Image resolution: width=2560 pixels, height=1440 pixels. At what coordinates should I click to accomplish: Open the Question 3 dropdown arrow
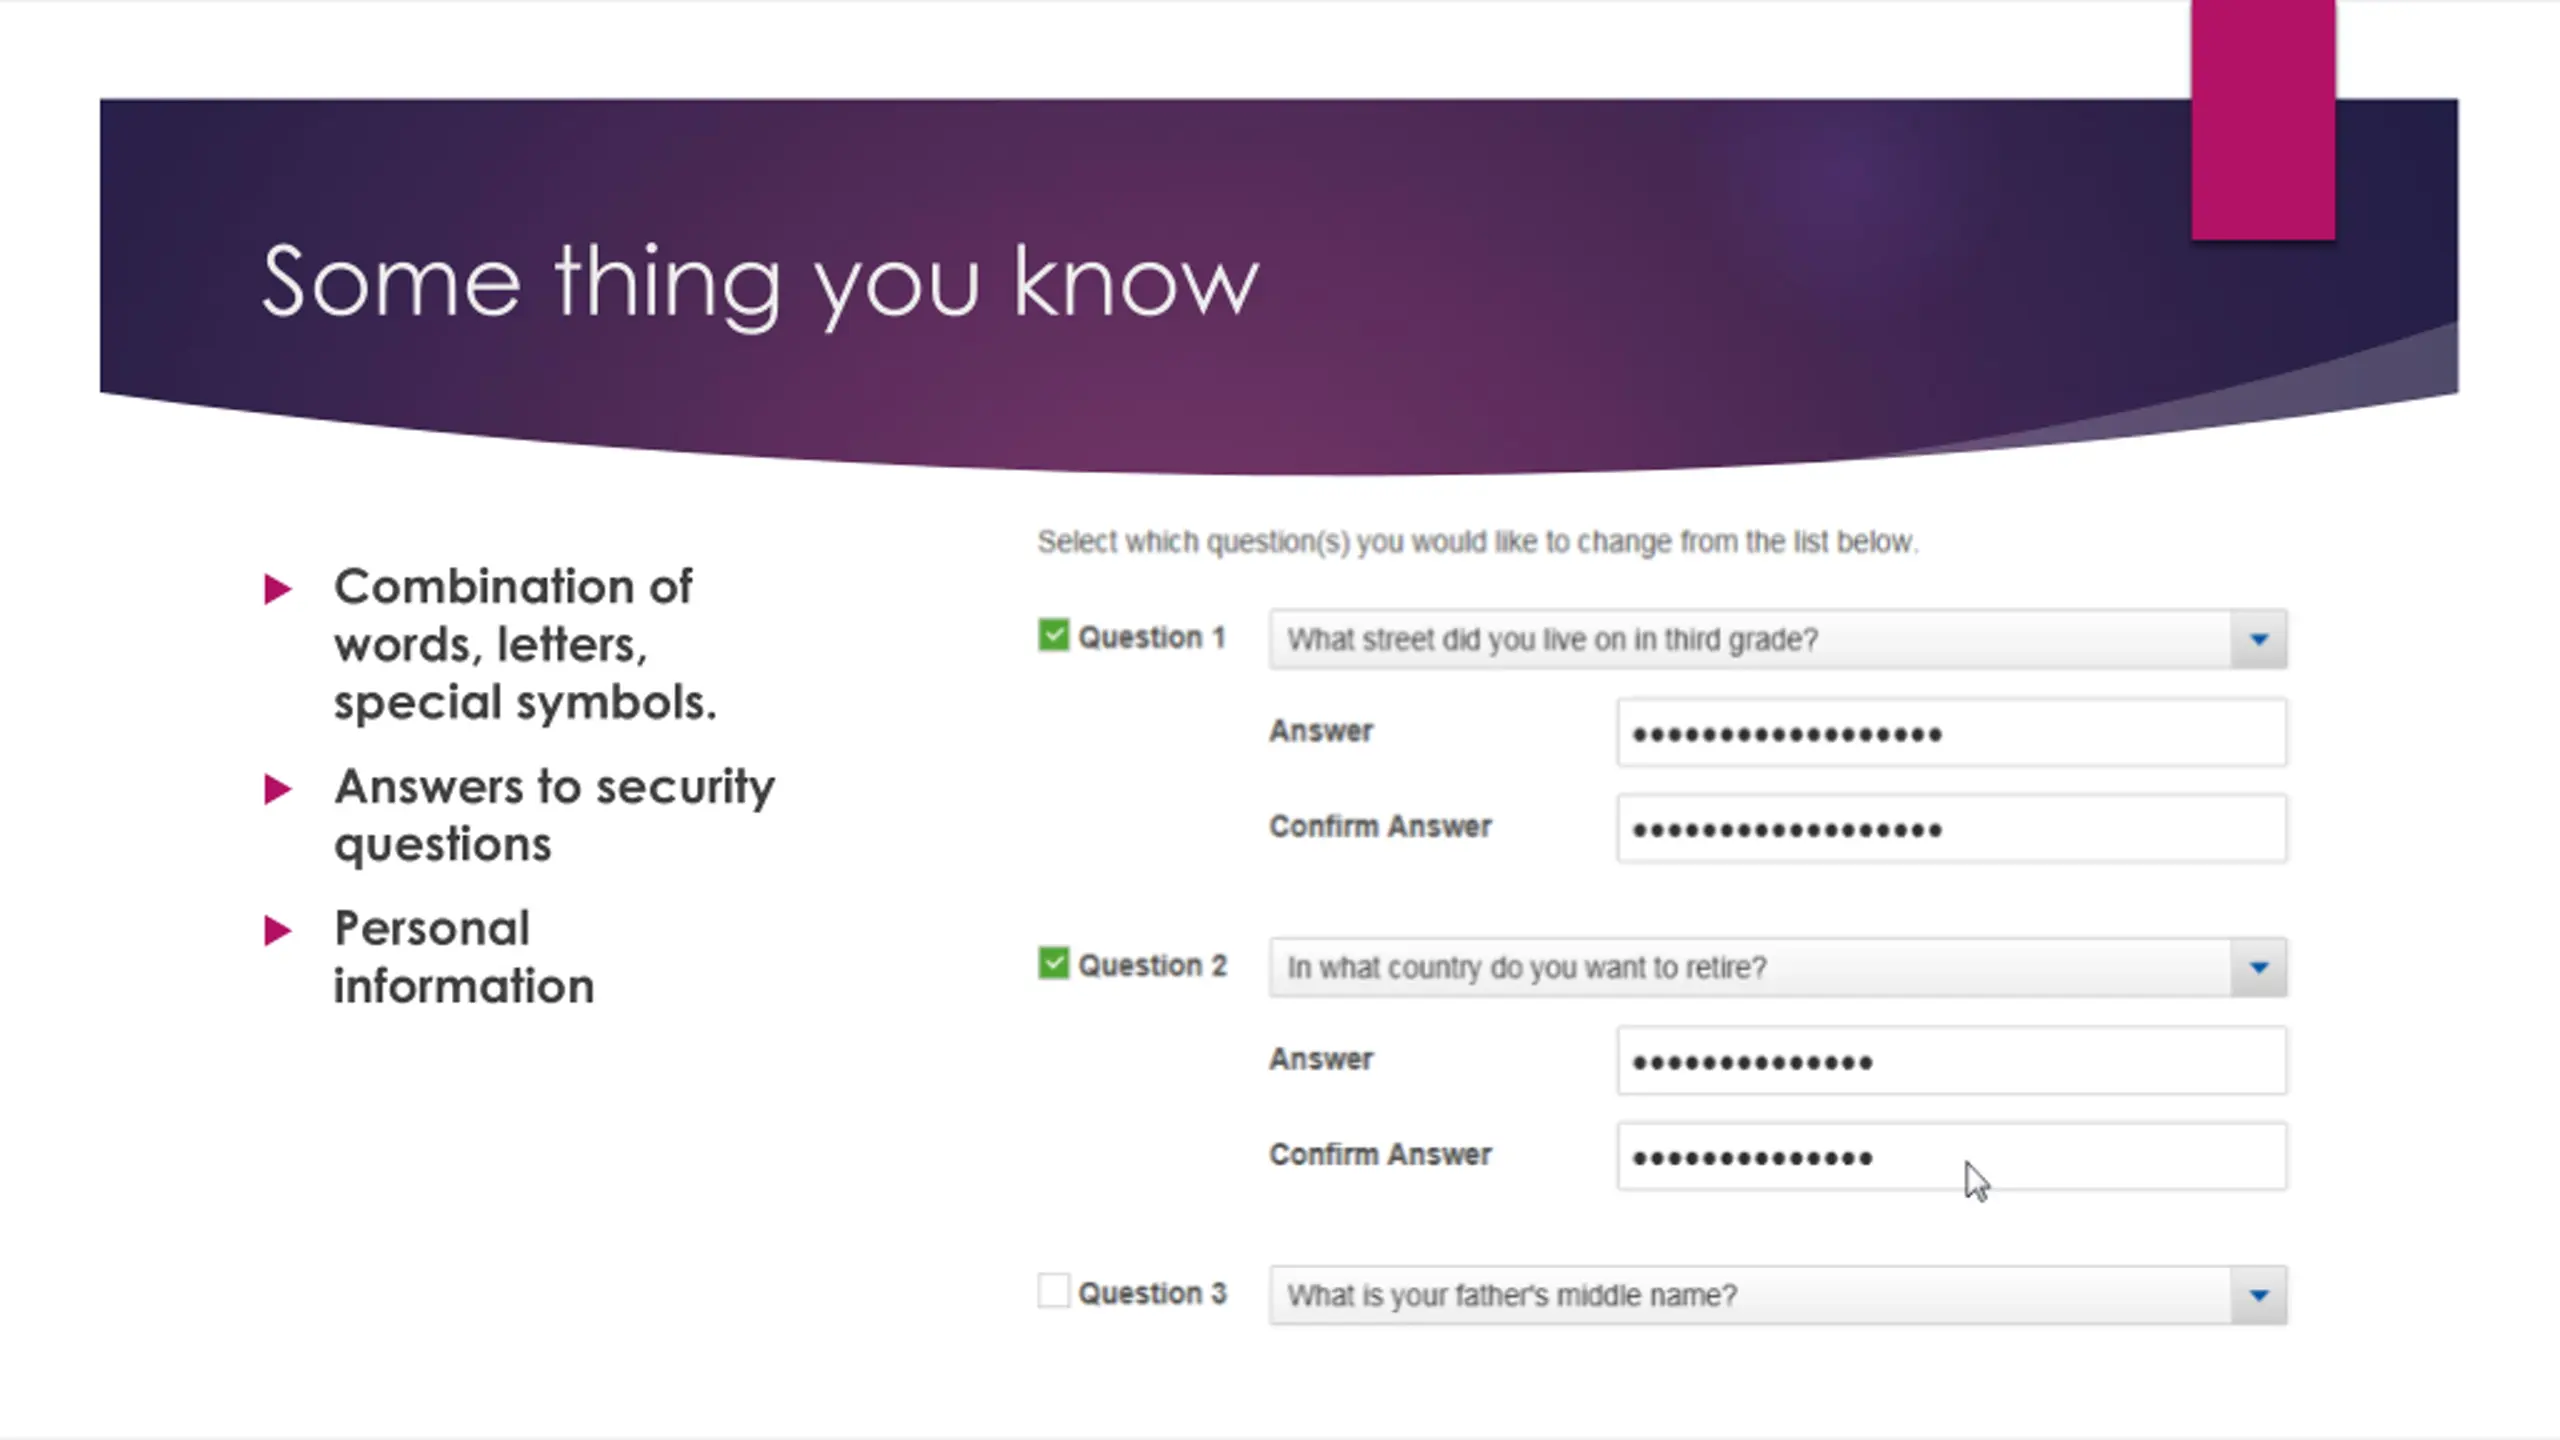pos(2258,1295)
